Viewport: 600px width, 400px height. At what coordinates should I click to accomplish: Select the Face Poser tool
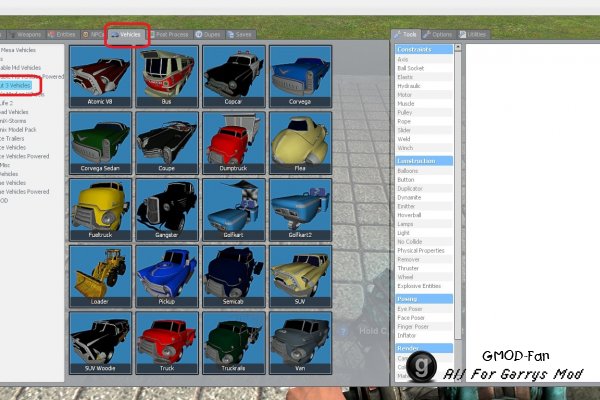coord(424,318)
